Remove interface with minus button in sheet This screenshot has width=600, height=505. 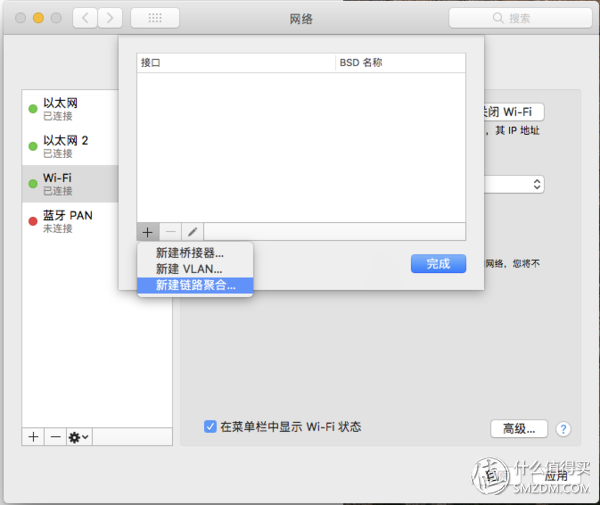pyautogui.click(x=170, y=232)
